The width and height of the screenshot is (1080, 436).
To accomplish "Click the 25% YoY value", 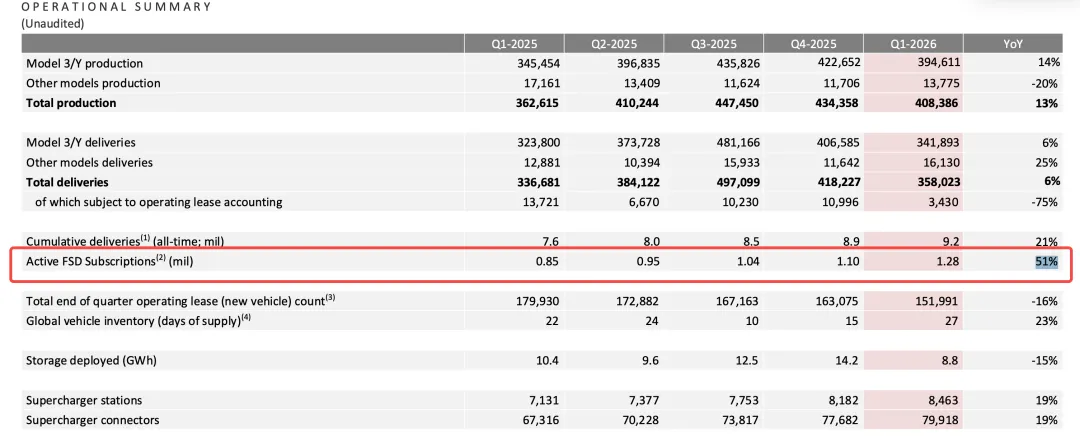I will point(1047,163).
